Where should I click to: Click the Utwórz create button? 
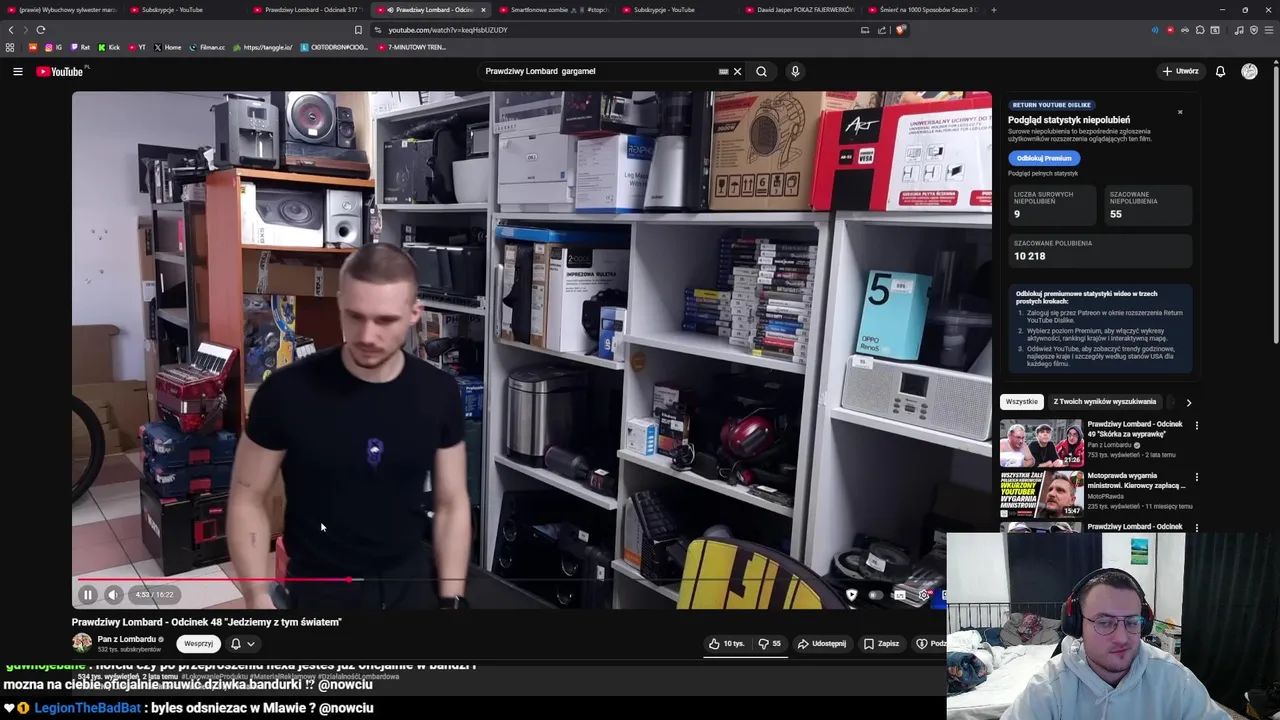point(1180,71)
